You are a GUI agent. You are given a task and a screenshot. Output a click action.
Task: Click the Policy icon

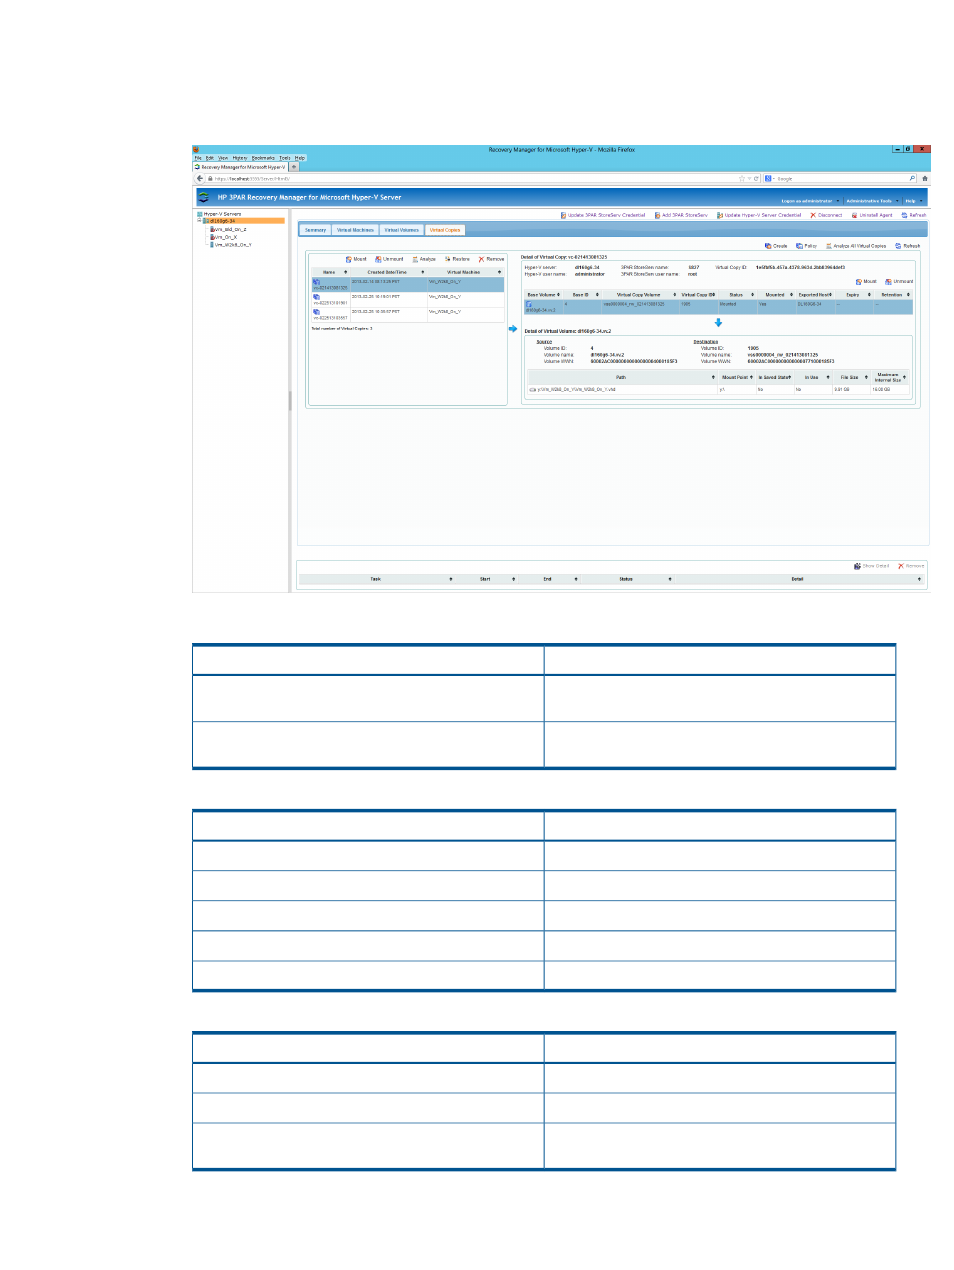point(799,246)
